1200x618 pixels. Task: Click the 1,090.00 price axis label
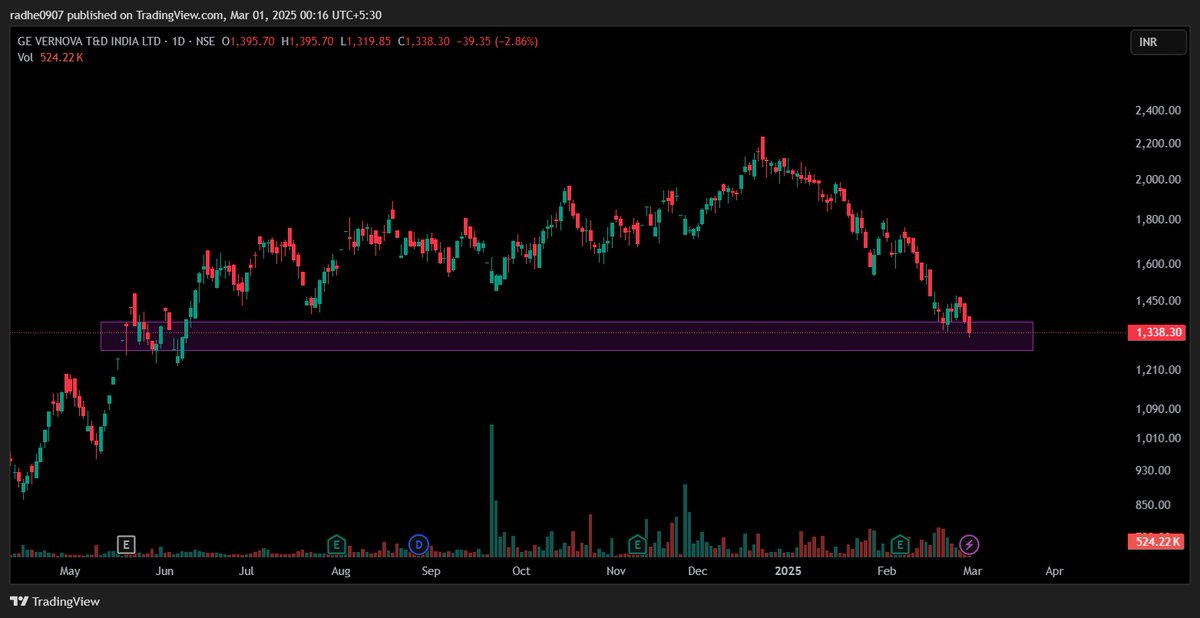coord(1158,409)
